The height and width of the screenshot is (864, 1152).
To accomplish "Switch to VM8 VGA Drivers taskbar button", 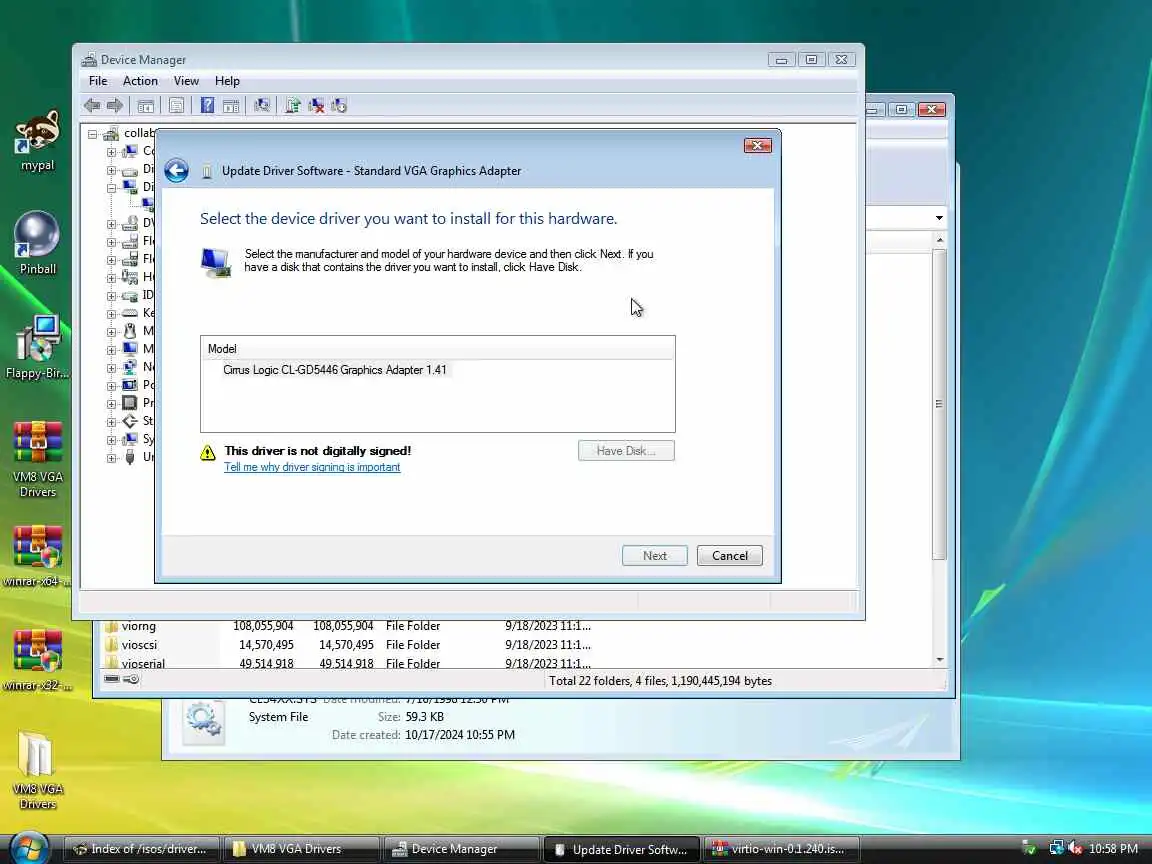I will tap(302, 849).
